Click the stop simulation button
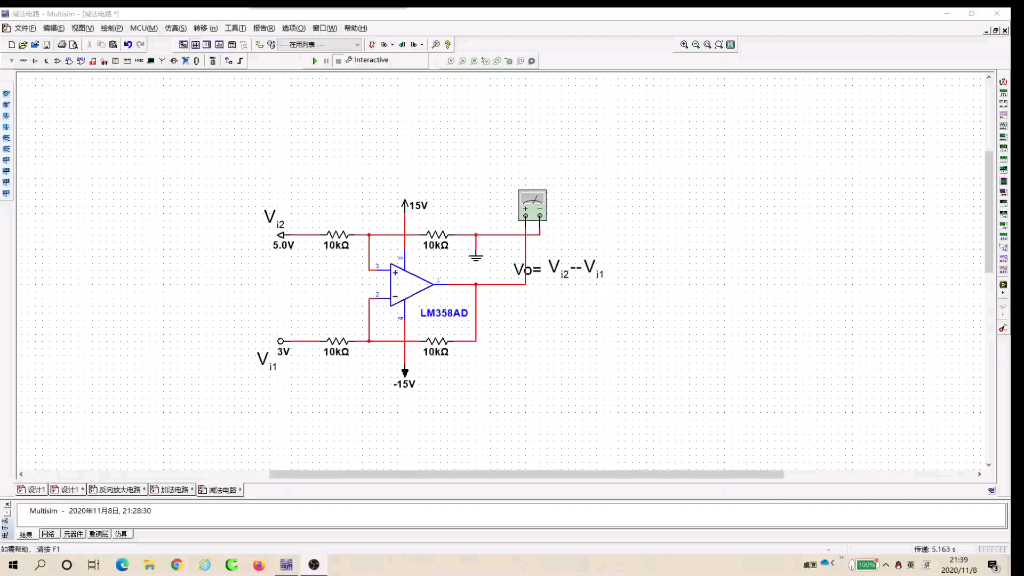 pos(338,61)
